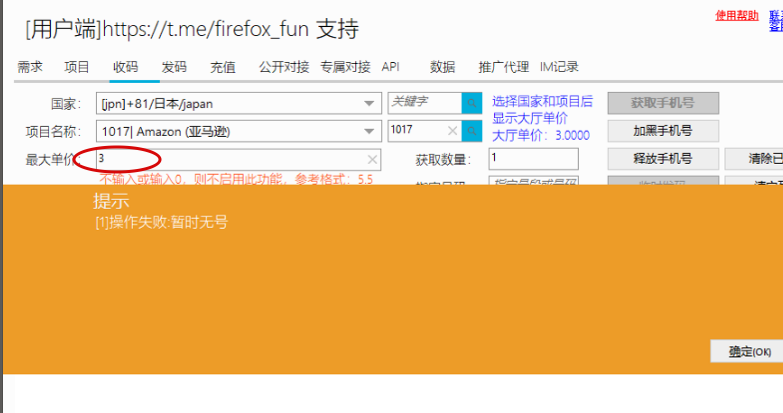Expand the country dropdown showing japan

pos(369,103)
